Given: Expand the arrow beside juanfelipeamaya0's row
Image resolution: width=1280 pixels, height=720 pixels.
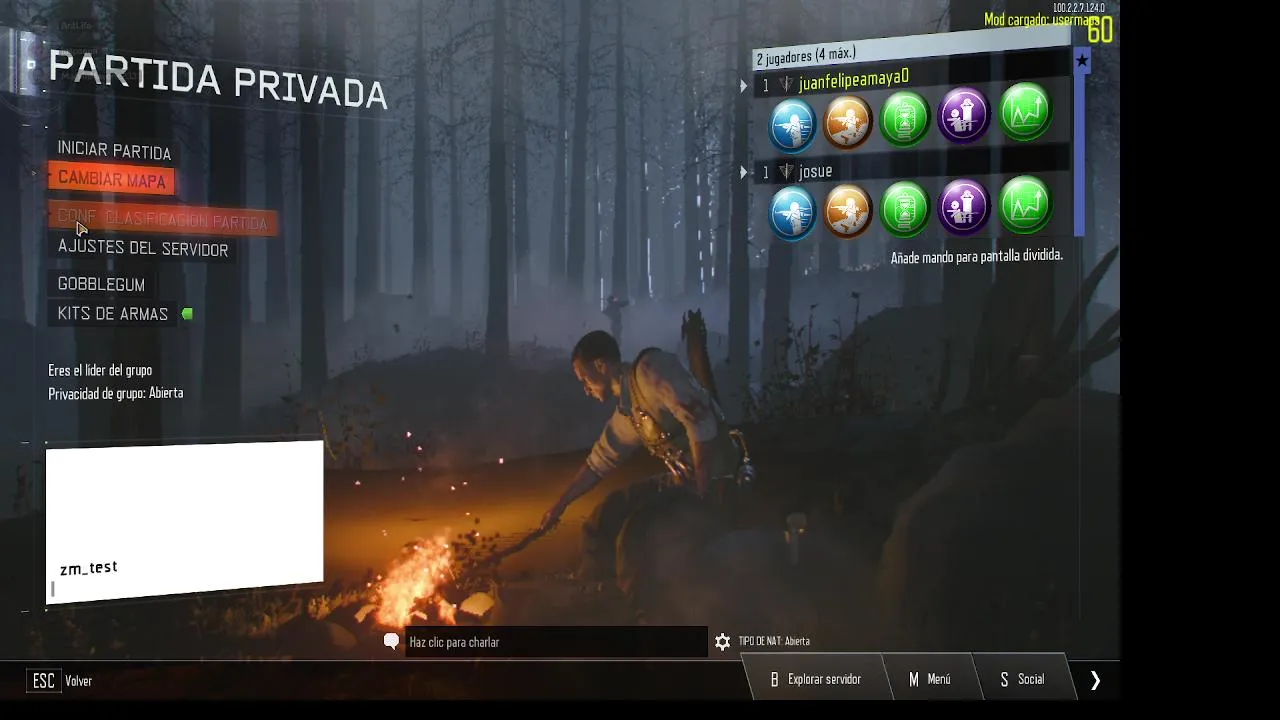Looking at the screenshot, I should tap(743, 86).
